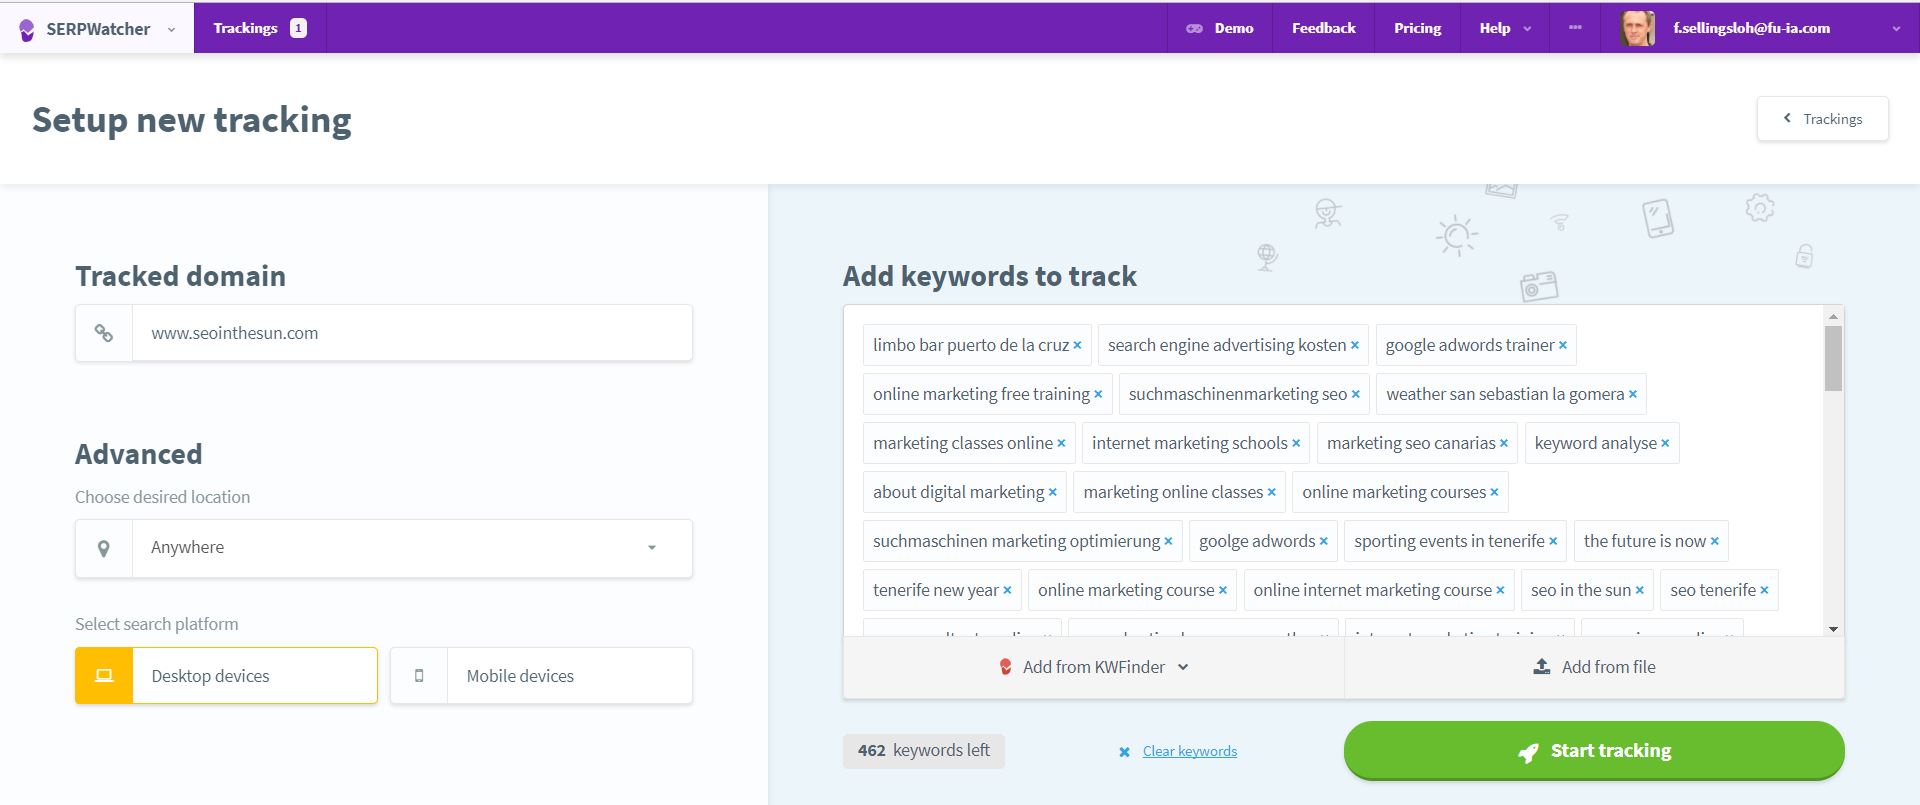Viewport: 1920px width, 805px height.
Task: Remove the 'google adwords trainer' tag
Action: coord(1563,346)
